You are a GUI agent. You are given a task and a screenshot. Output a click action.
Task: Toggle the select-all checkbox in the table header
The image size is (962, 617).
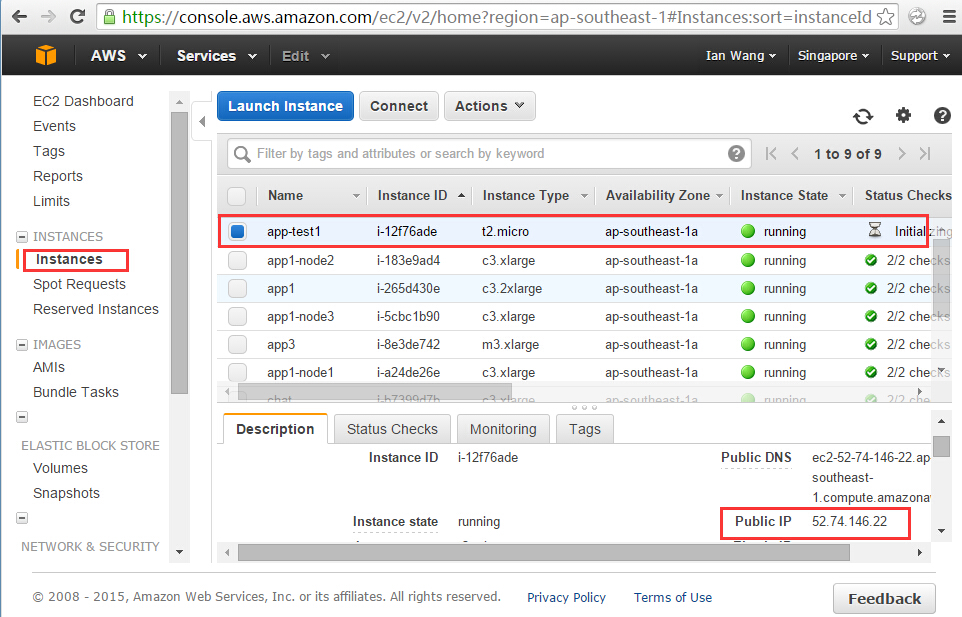tap(237, 196)
